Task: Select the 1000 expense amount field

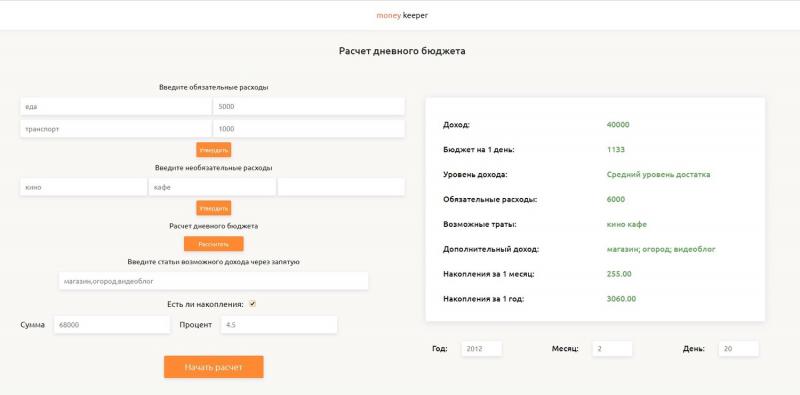Action: (309, 129)
